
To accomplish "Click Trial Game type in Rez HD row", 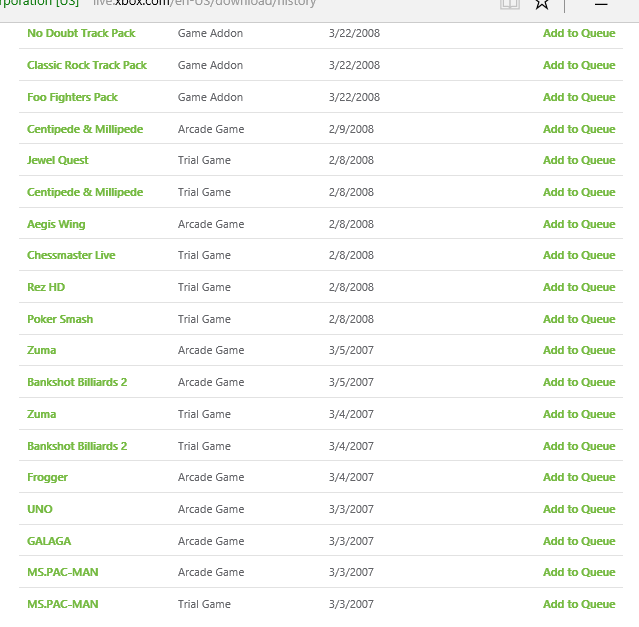I will (x=204, y=287).
